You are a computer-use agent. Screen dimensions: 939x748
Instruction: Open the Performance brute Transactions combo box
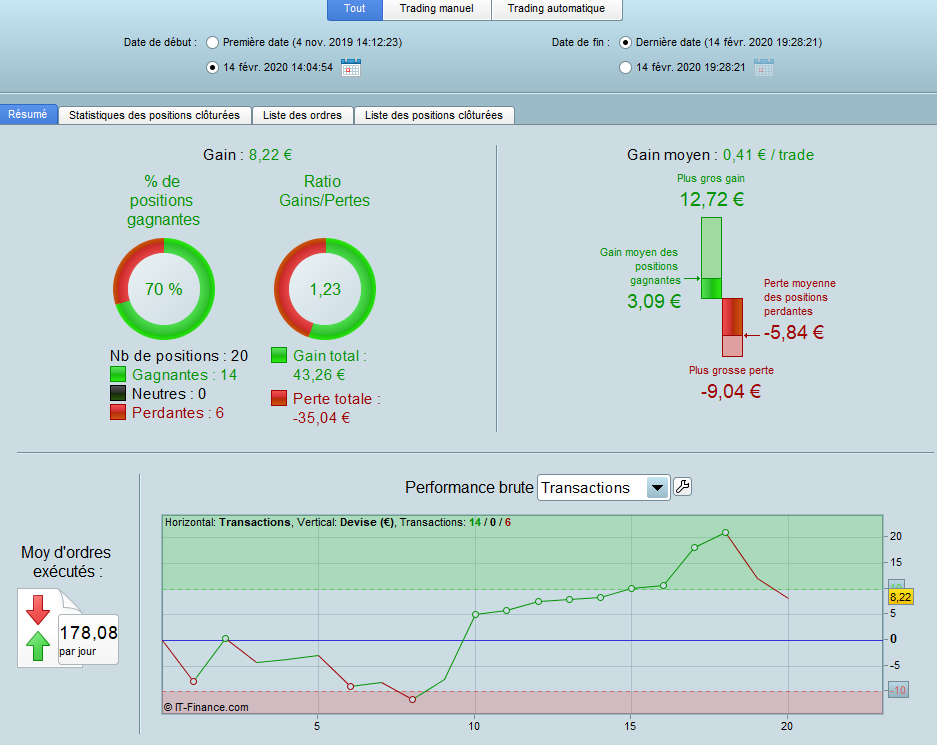(x=604, y=487)
